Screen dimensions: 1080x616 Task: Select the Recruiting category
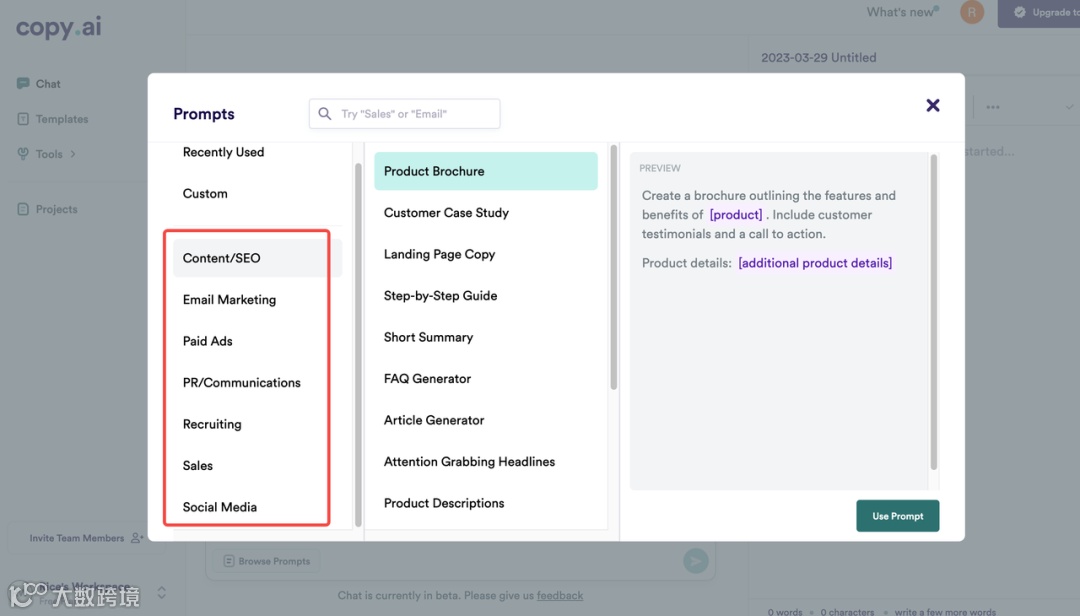coord(211,424)
